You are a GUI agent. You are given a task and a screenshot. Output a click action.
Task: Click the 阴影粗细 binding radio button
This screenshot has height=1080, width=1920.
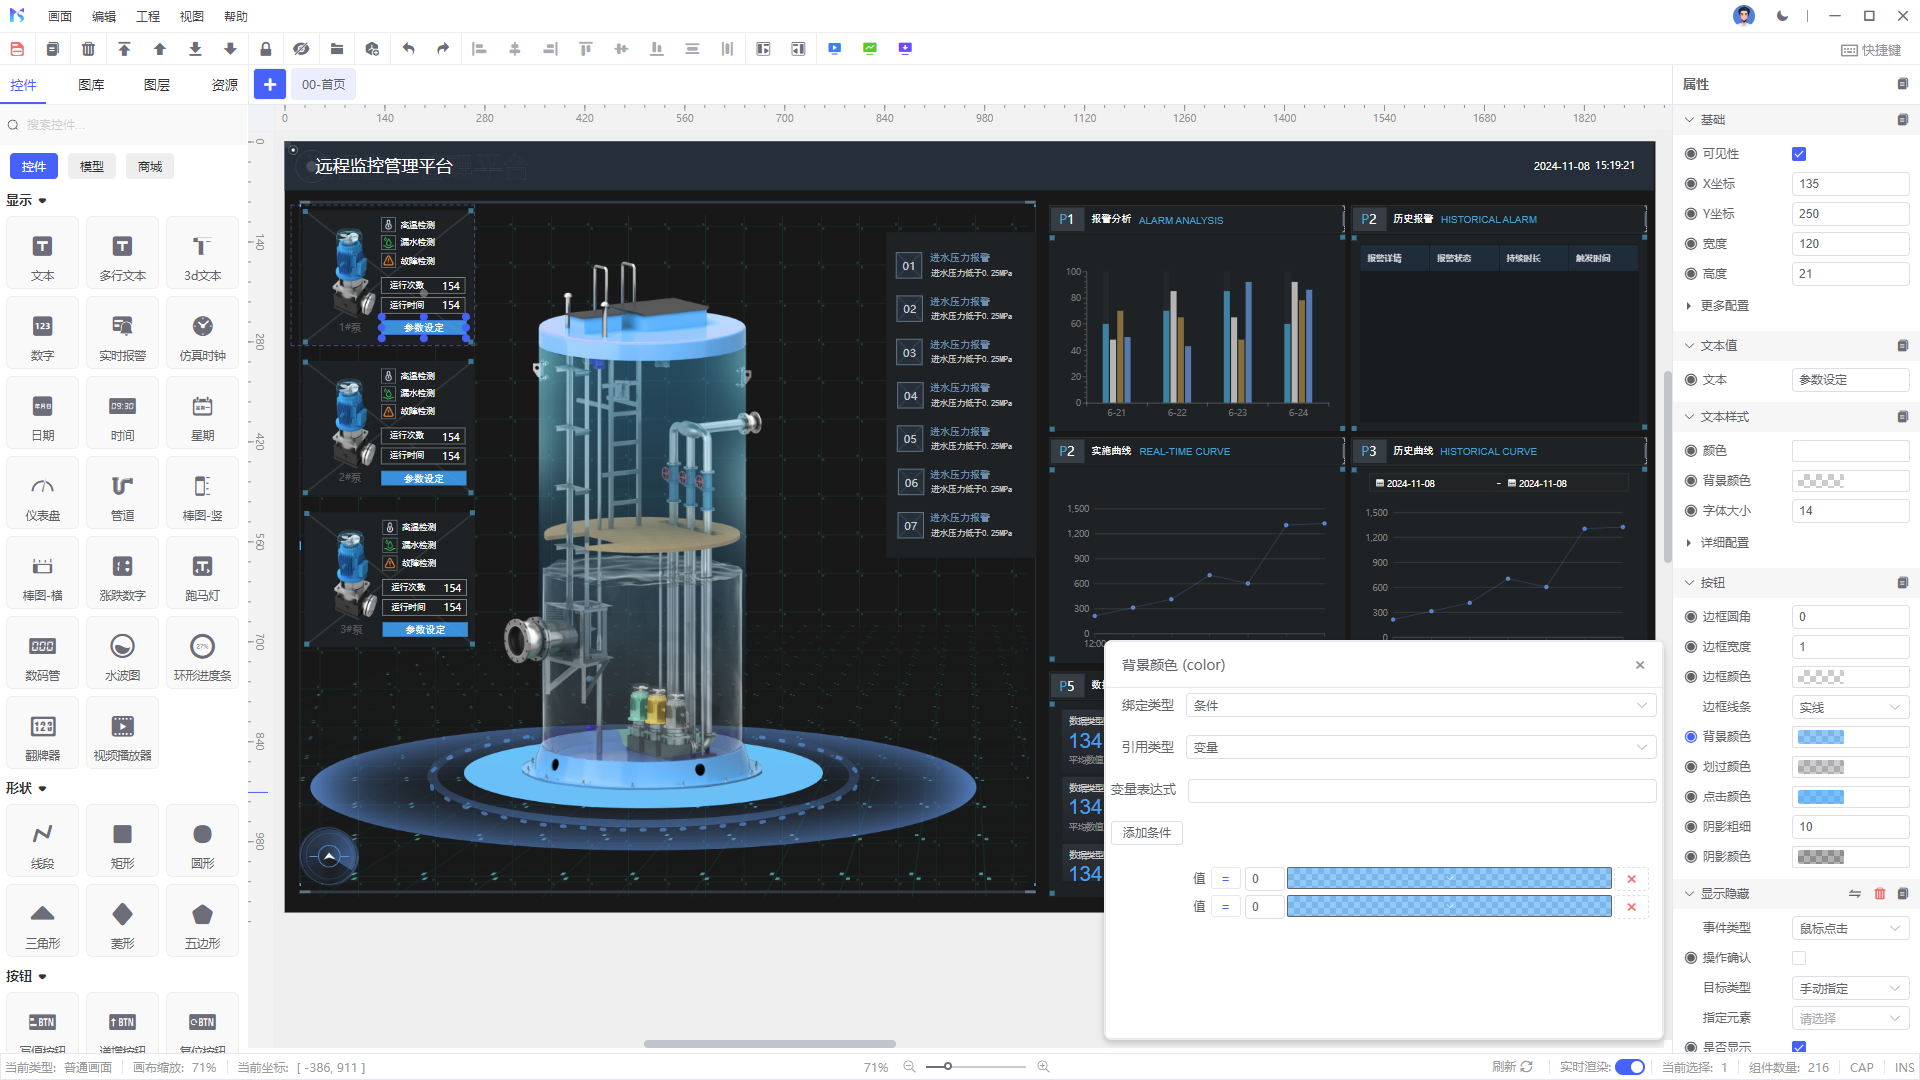pos(1691,827)
